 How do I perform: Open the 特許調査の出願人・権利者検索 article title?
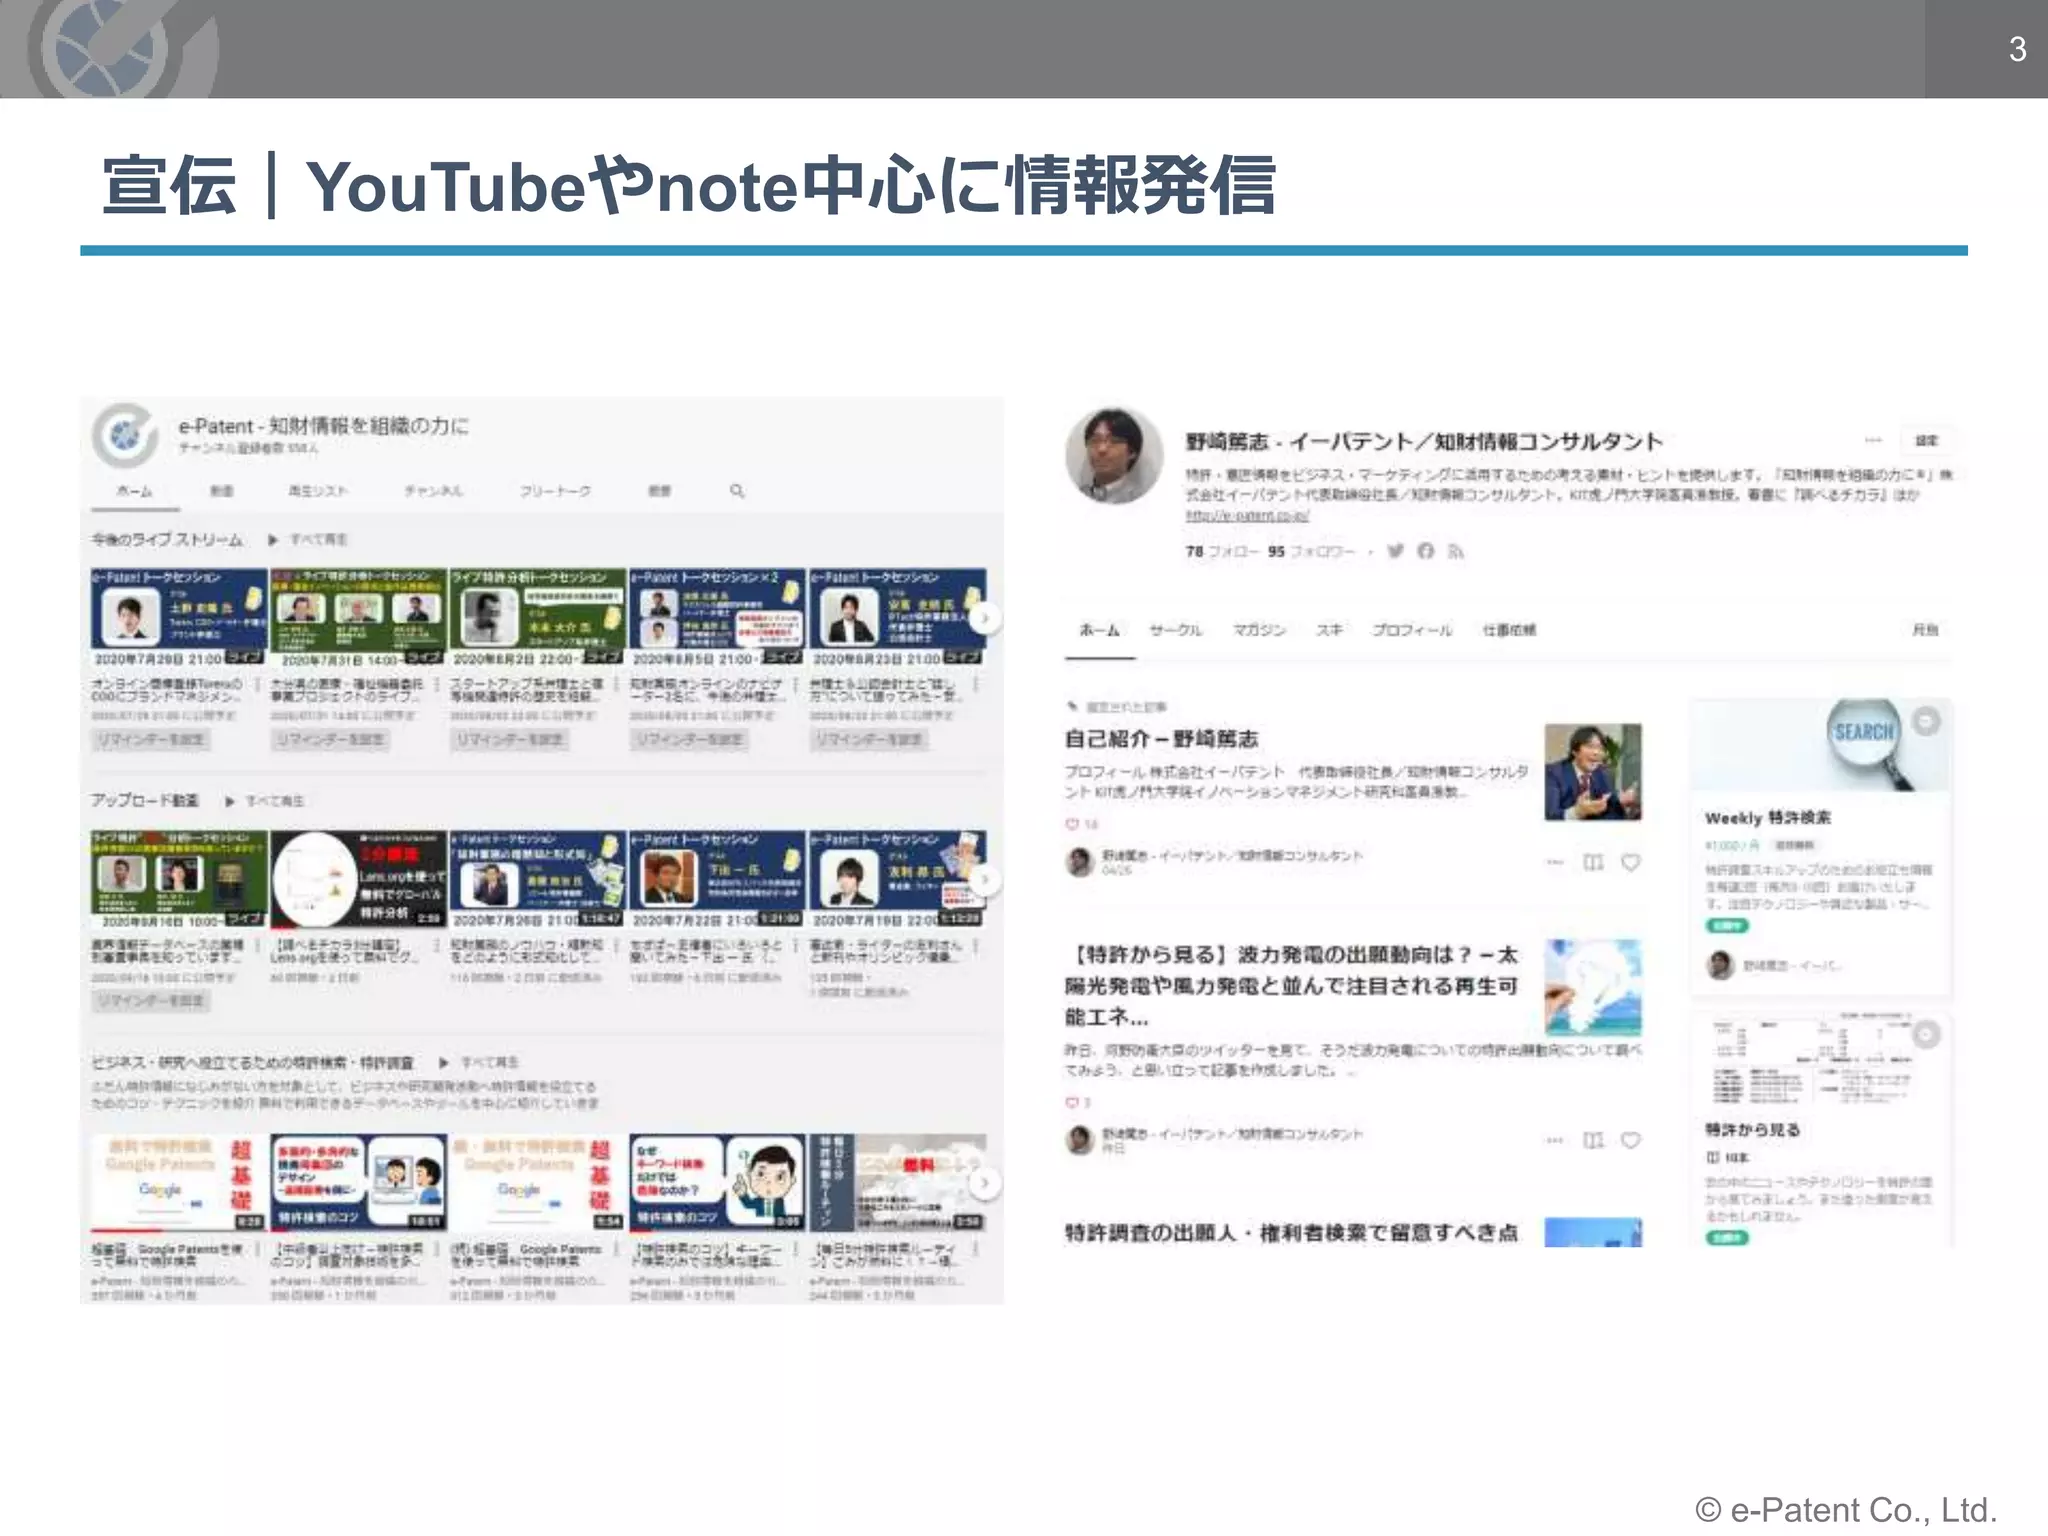pos(1291,1233)
